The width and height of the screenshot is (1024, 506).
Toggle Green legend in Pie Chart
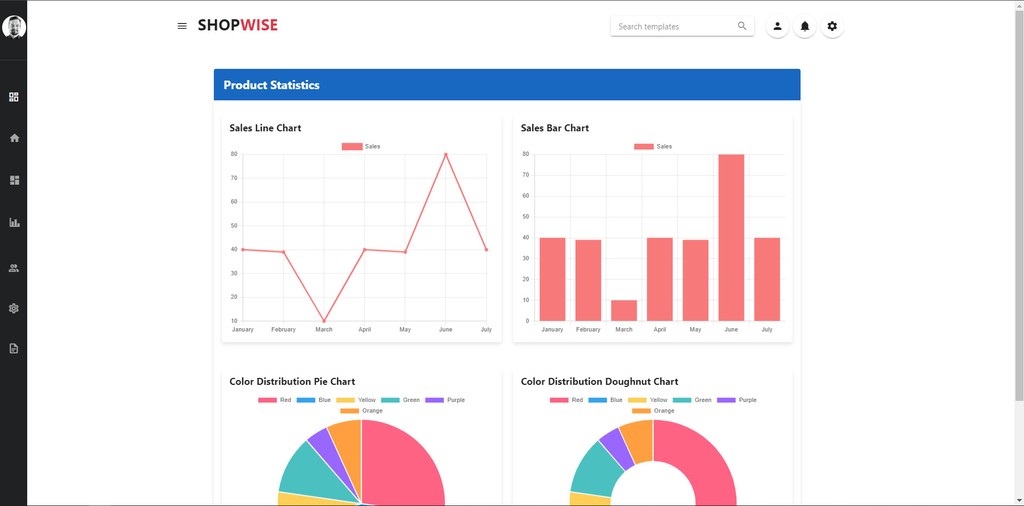pos(400,400)
